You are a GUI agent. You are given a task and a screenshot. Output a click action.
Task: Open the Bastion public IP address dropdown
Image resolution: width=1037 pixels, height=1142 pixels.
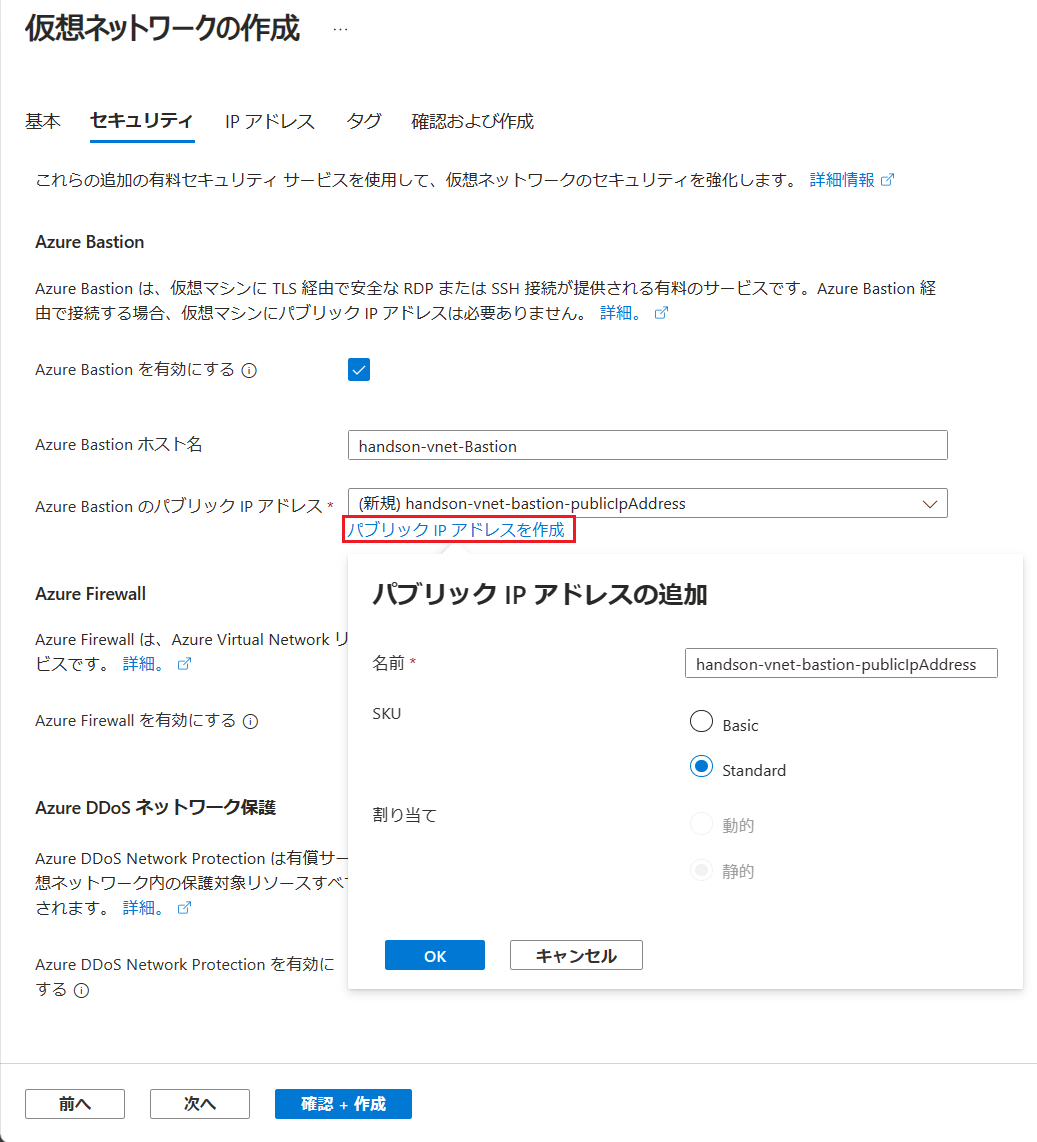[x=647, y=503]
